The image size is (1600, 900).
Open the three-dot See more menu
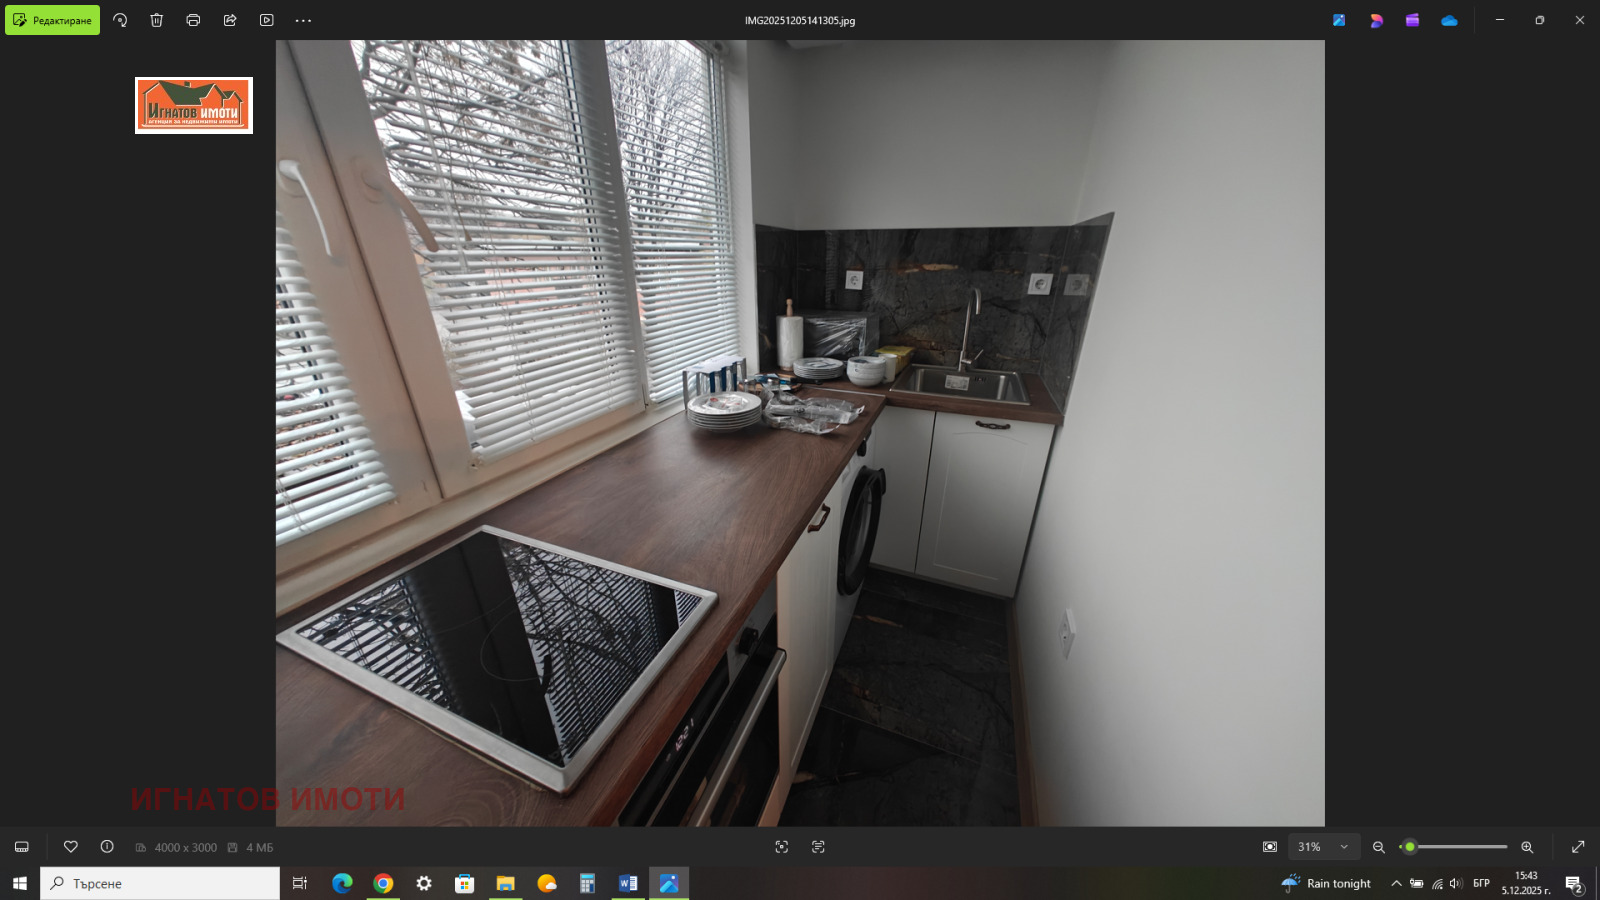click(303, 20)
